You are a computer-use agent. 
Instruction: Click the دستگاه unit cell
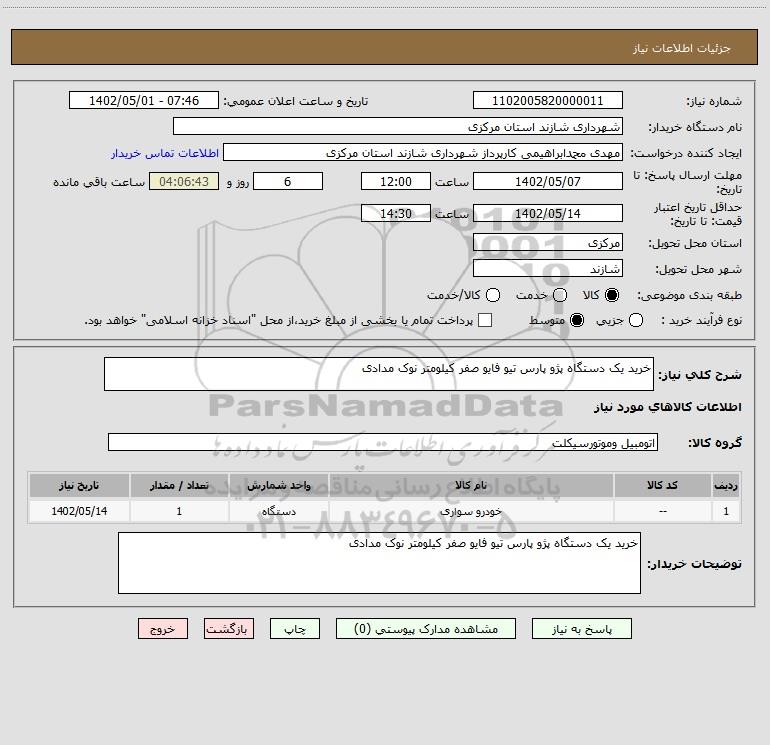coord(278,511)
